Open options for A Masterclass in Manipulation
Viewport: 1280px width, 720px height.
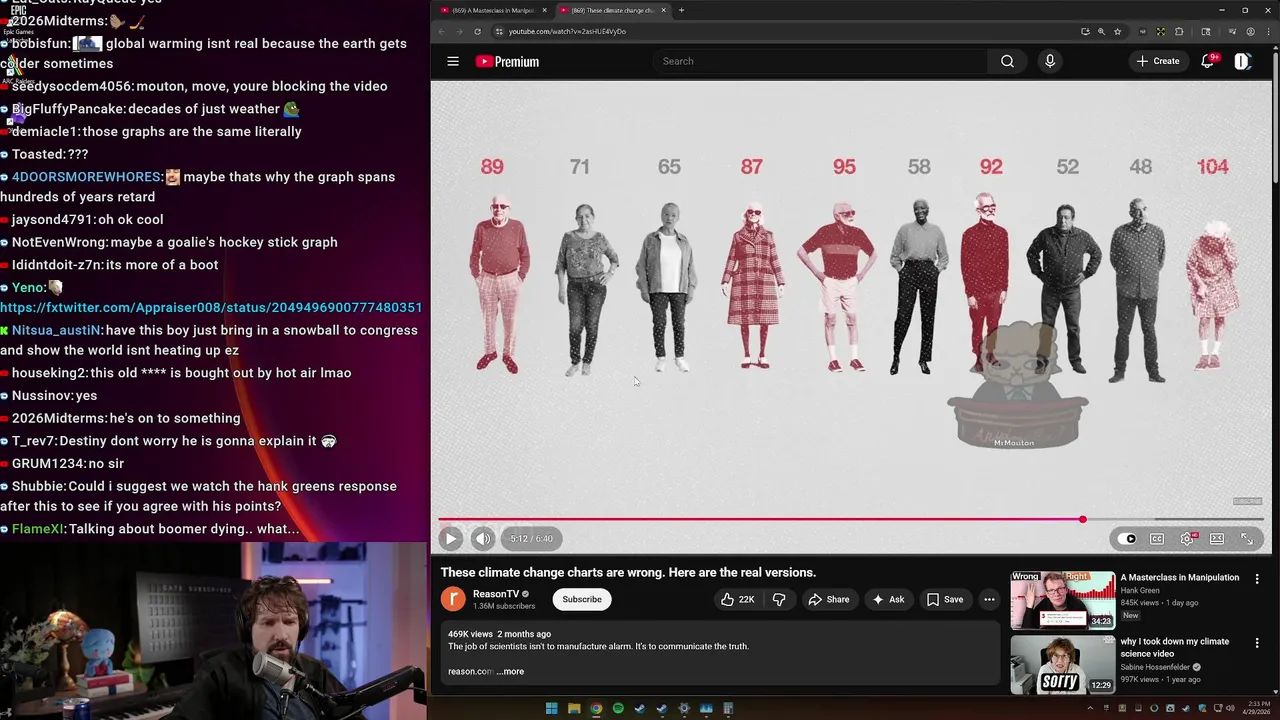pyautogui.click(x=1257, y=578)
